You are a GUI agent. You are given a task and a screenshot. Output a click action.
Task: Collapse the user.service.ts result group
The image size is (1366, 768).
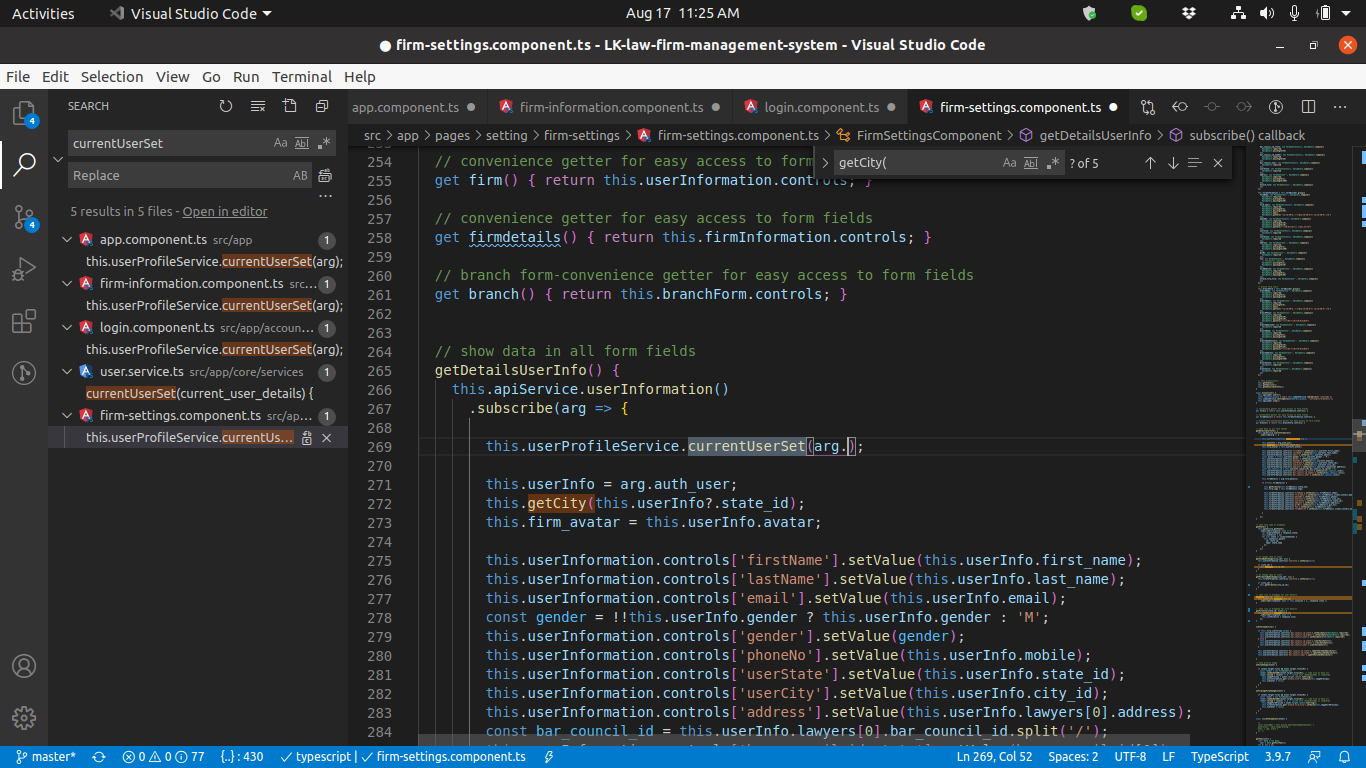tap(67, 372)
